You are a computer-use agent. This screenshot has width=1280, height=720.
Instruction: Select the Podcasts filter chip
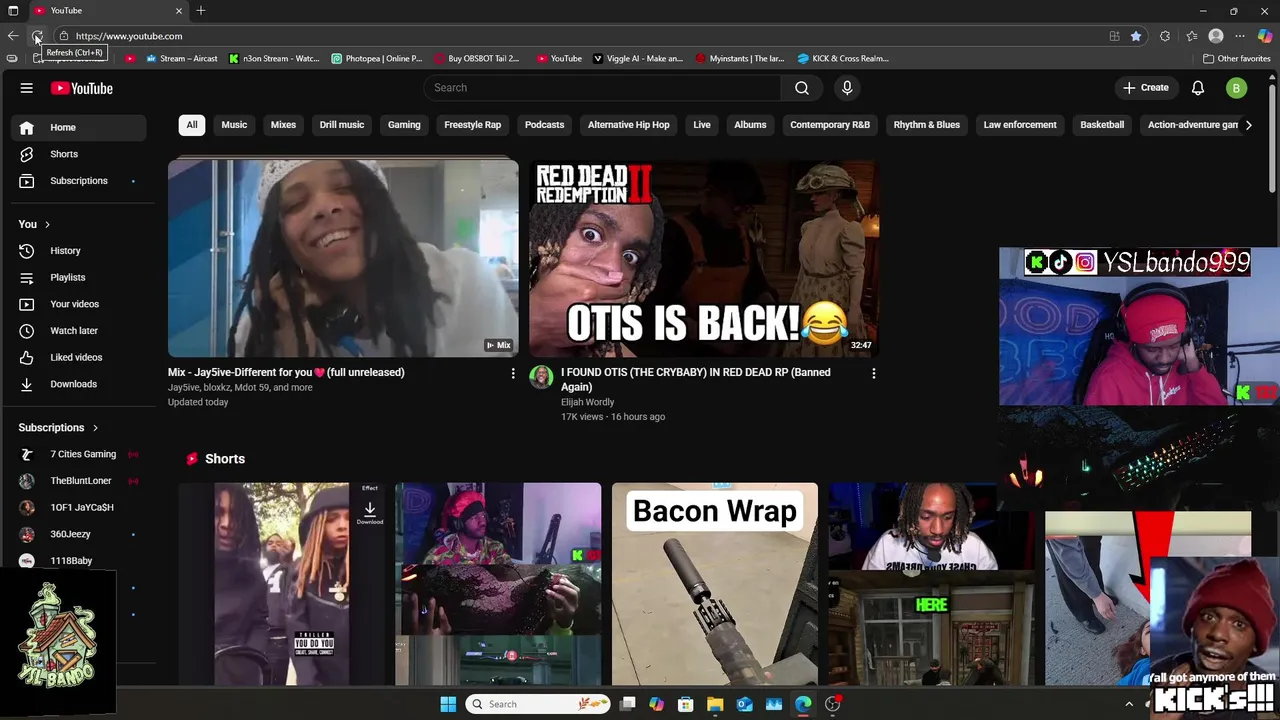544,125
